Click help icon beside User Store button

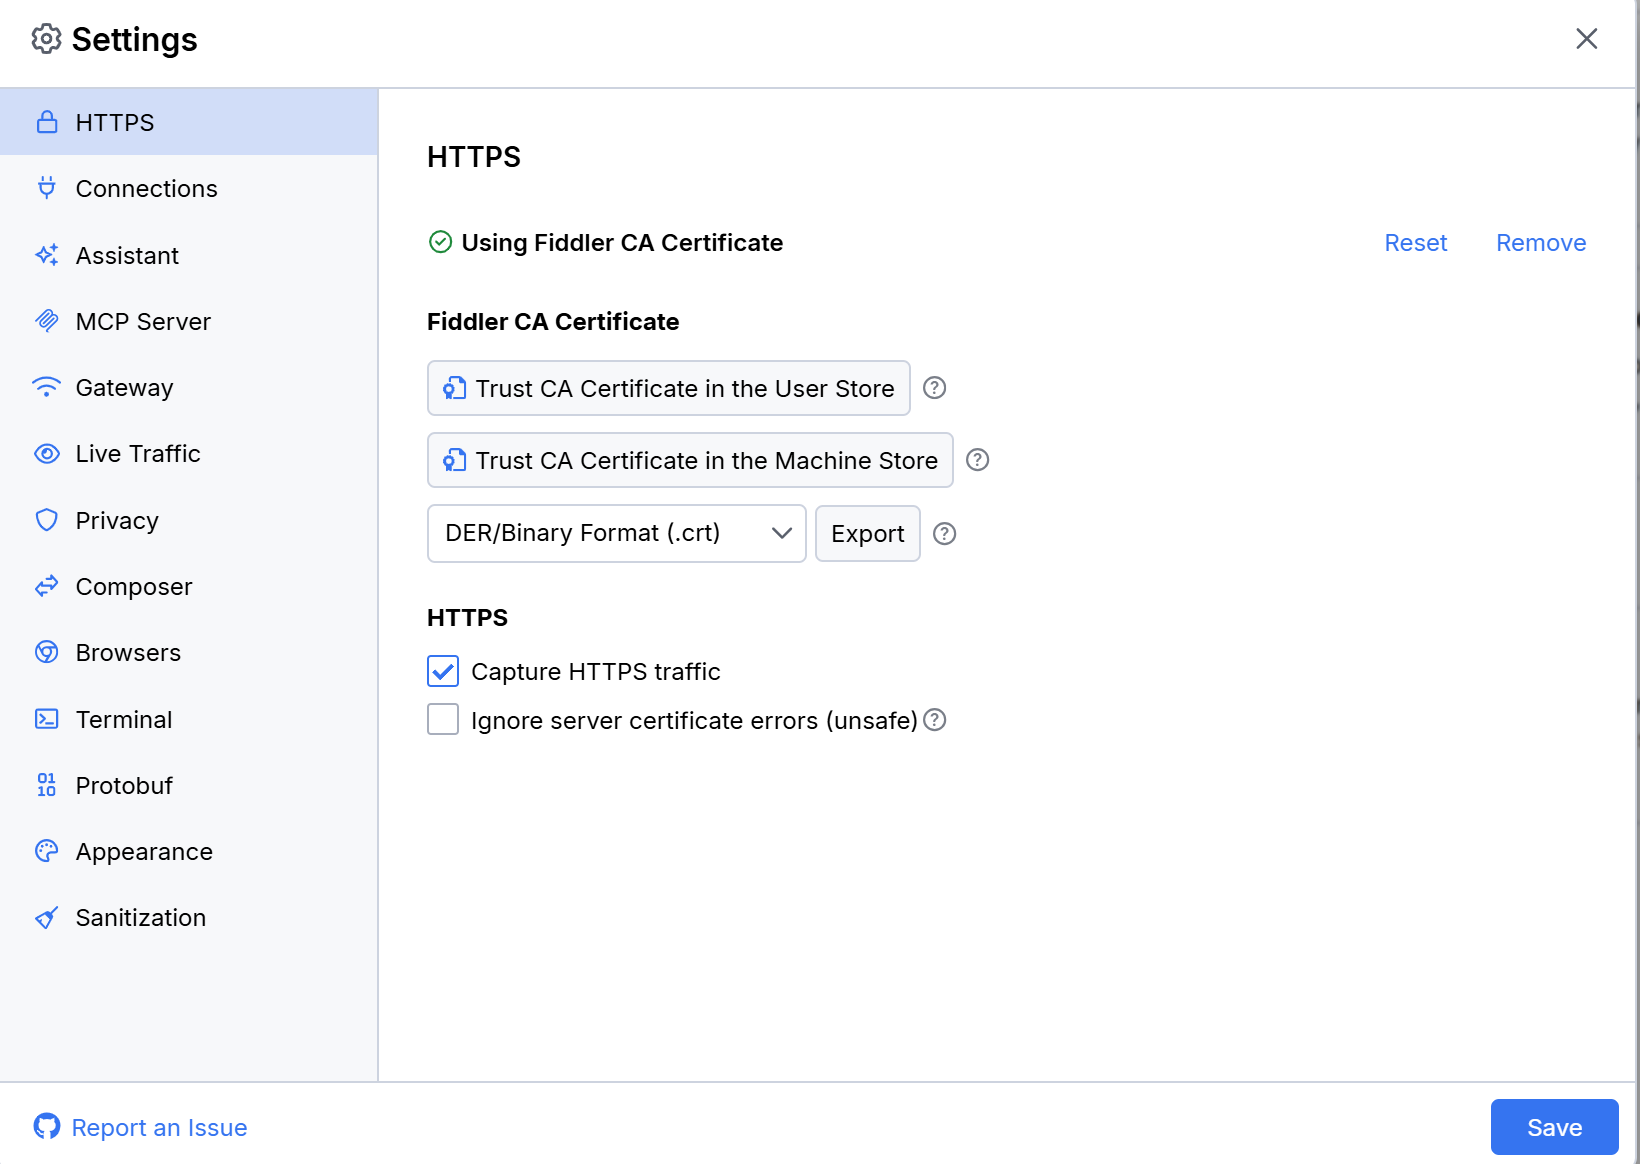(x=935, y=388)
